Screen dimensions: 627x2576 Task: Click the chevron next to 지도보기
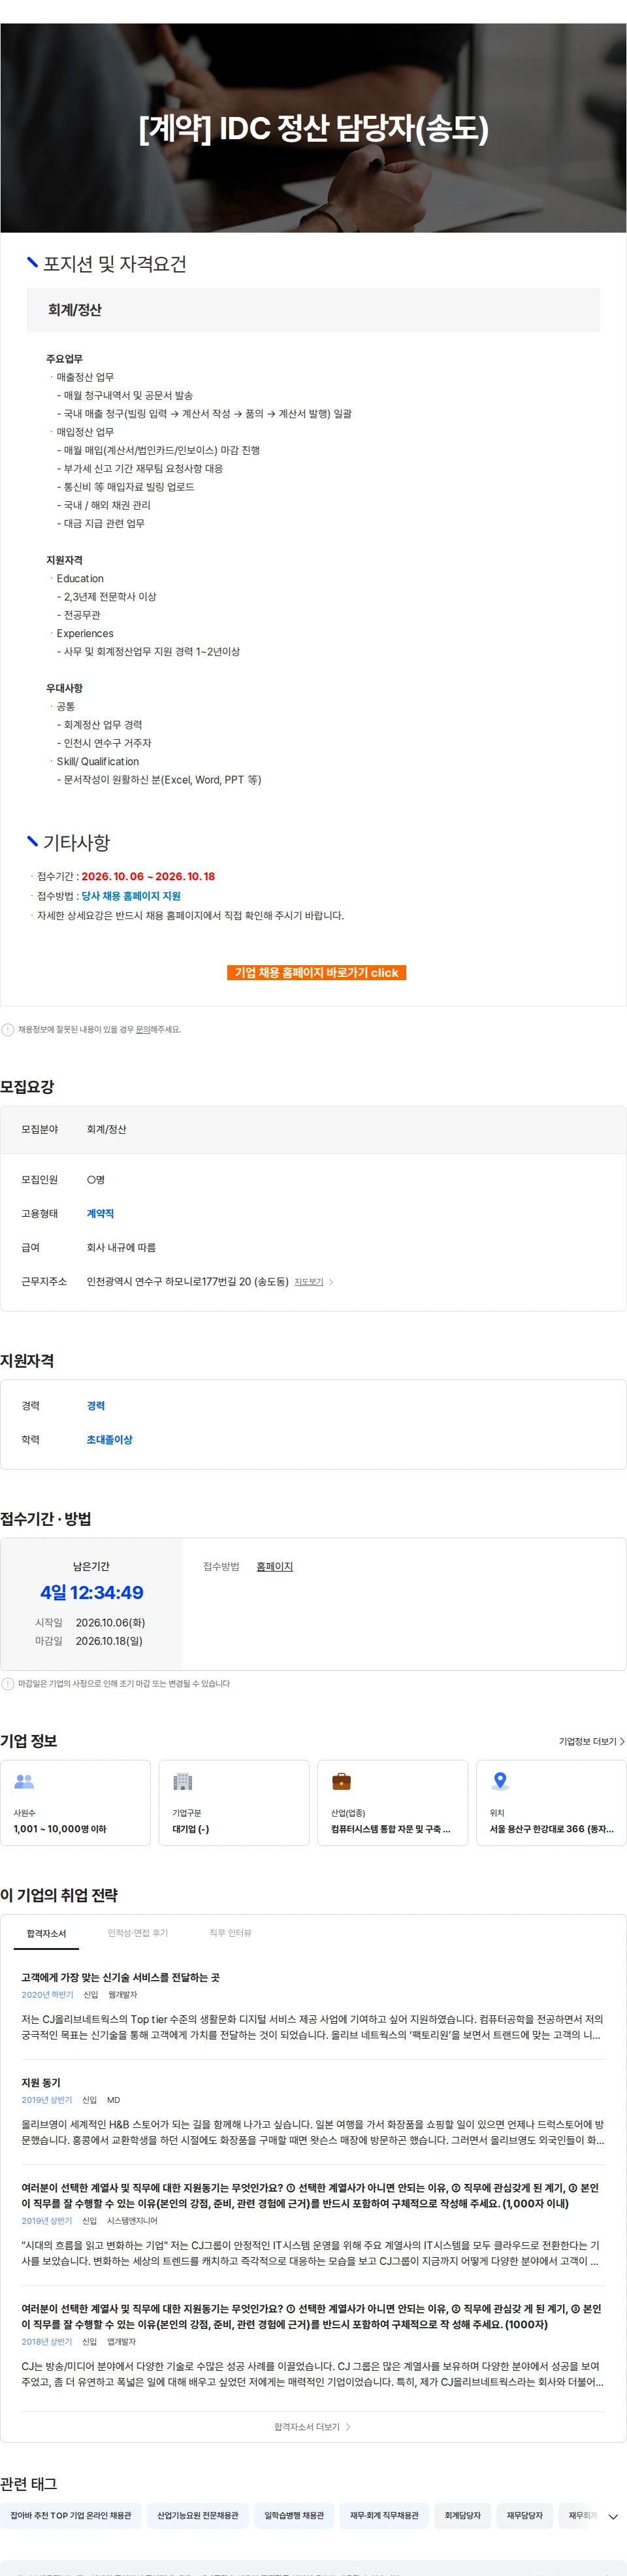click(x=331, y=1281)
